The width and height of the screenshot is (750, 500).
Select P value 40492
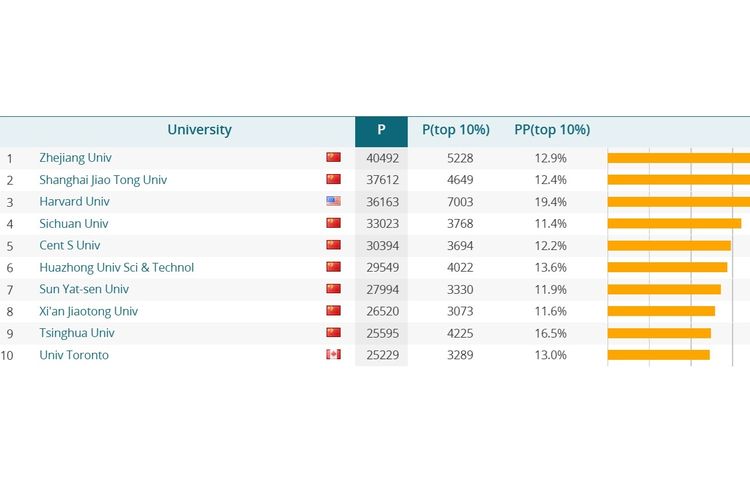pos(383,158)
